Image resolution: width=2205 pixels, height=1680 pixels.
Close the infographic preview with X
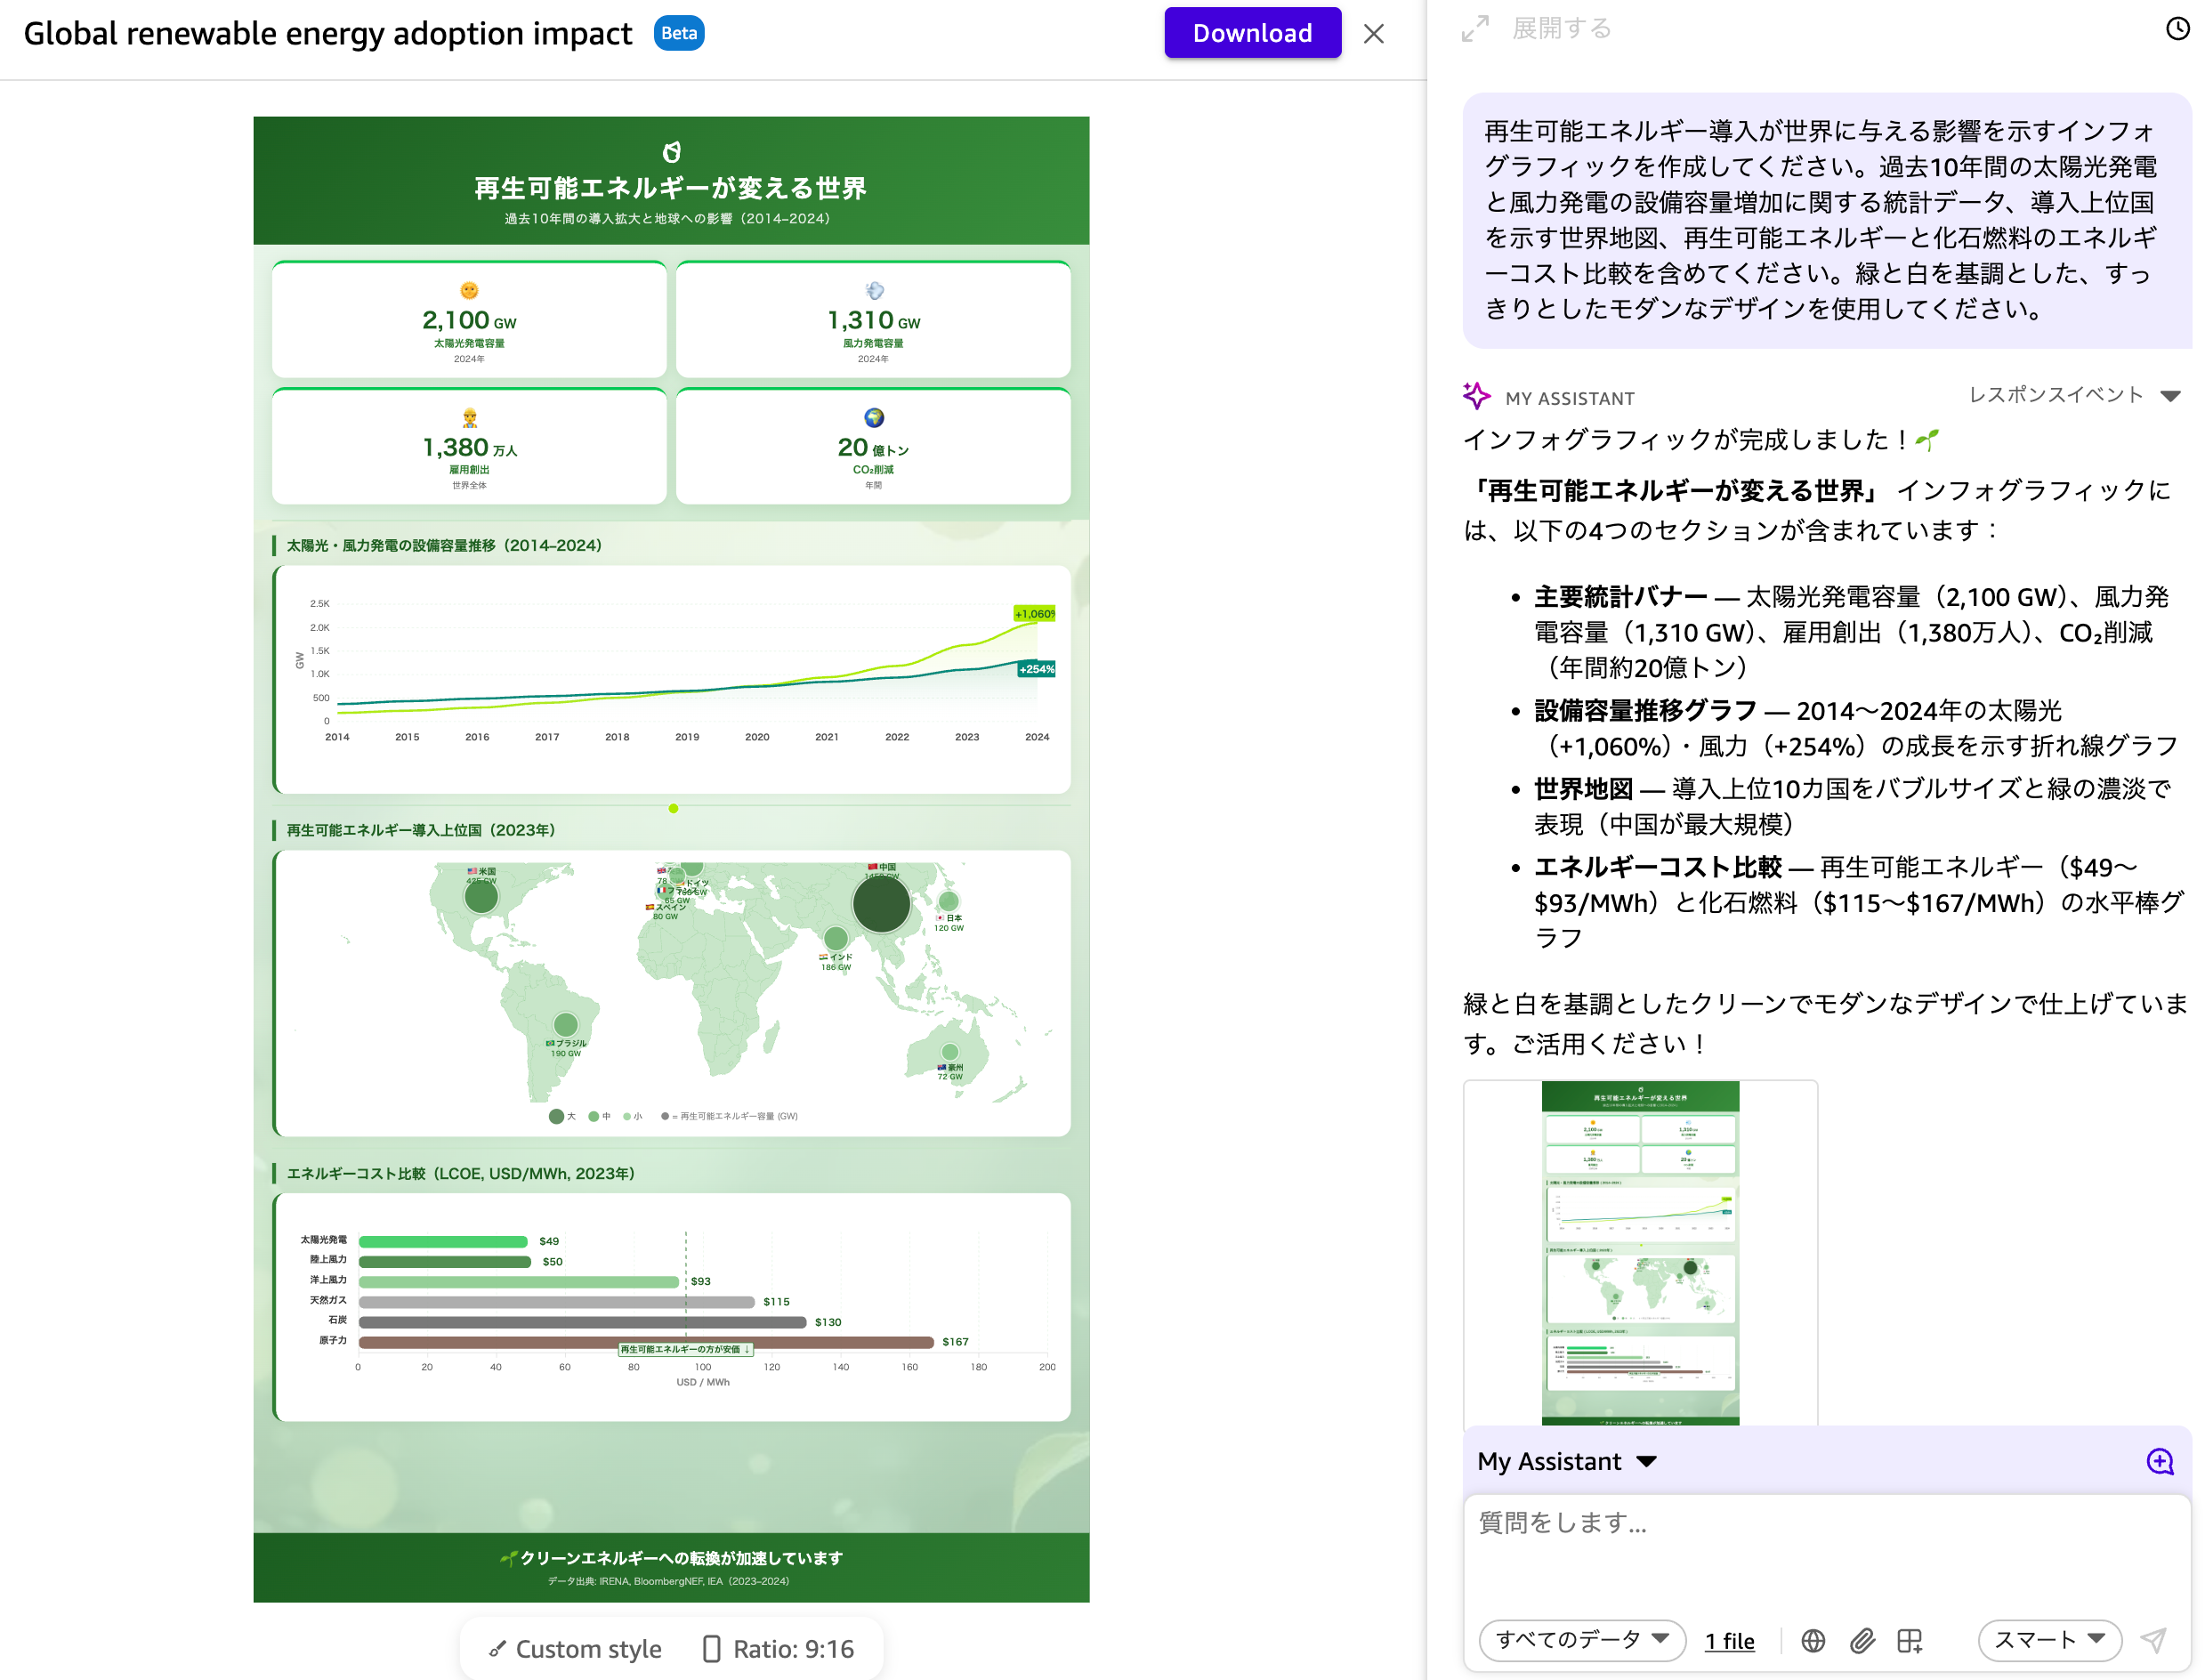pos(1373,34)
